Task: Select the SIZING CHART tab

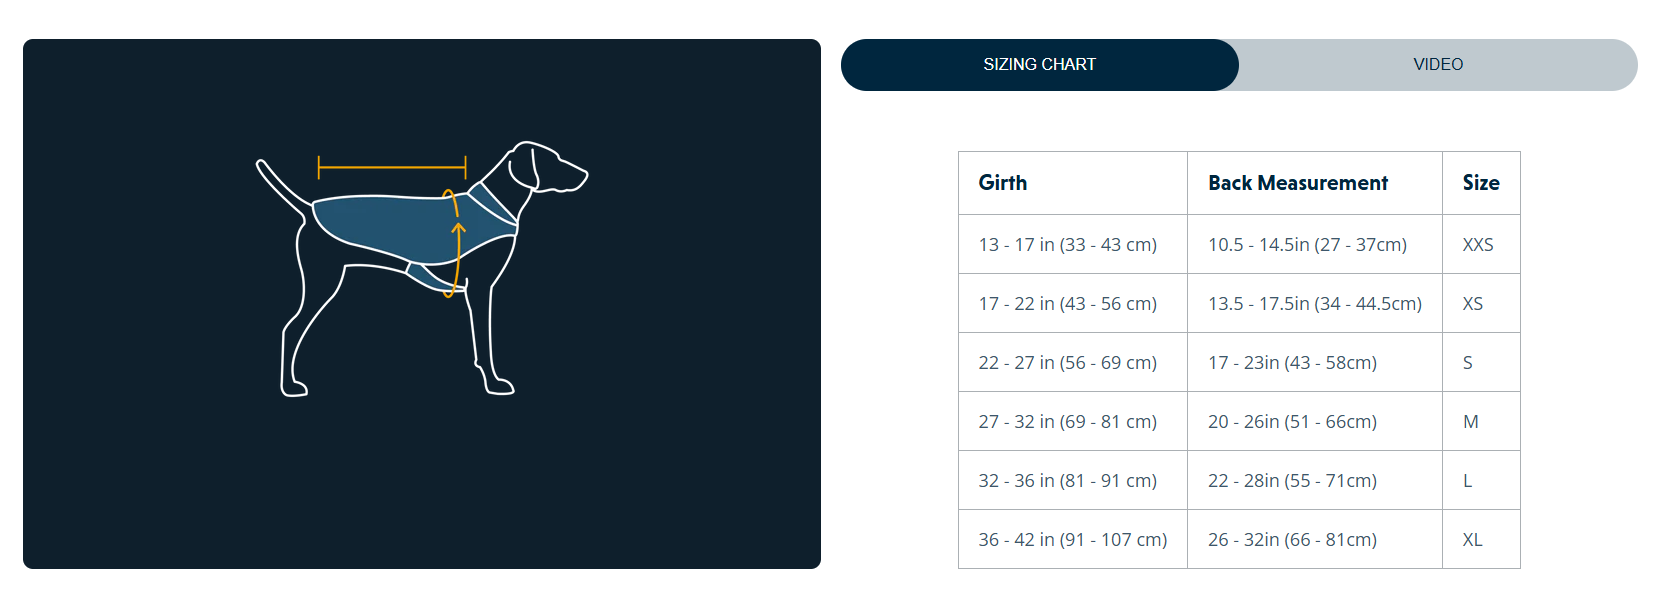Action: [x=1039, y=65]
